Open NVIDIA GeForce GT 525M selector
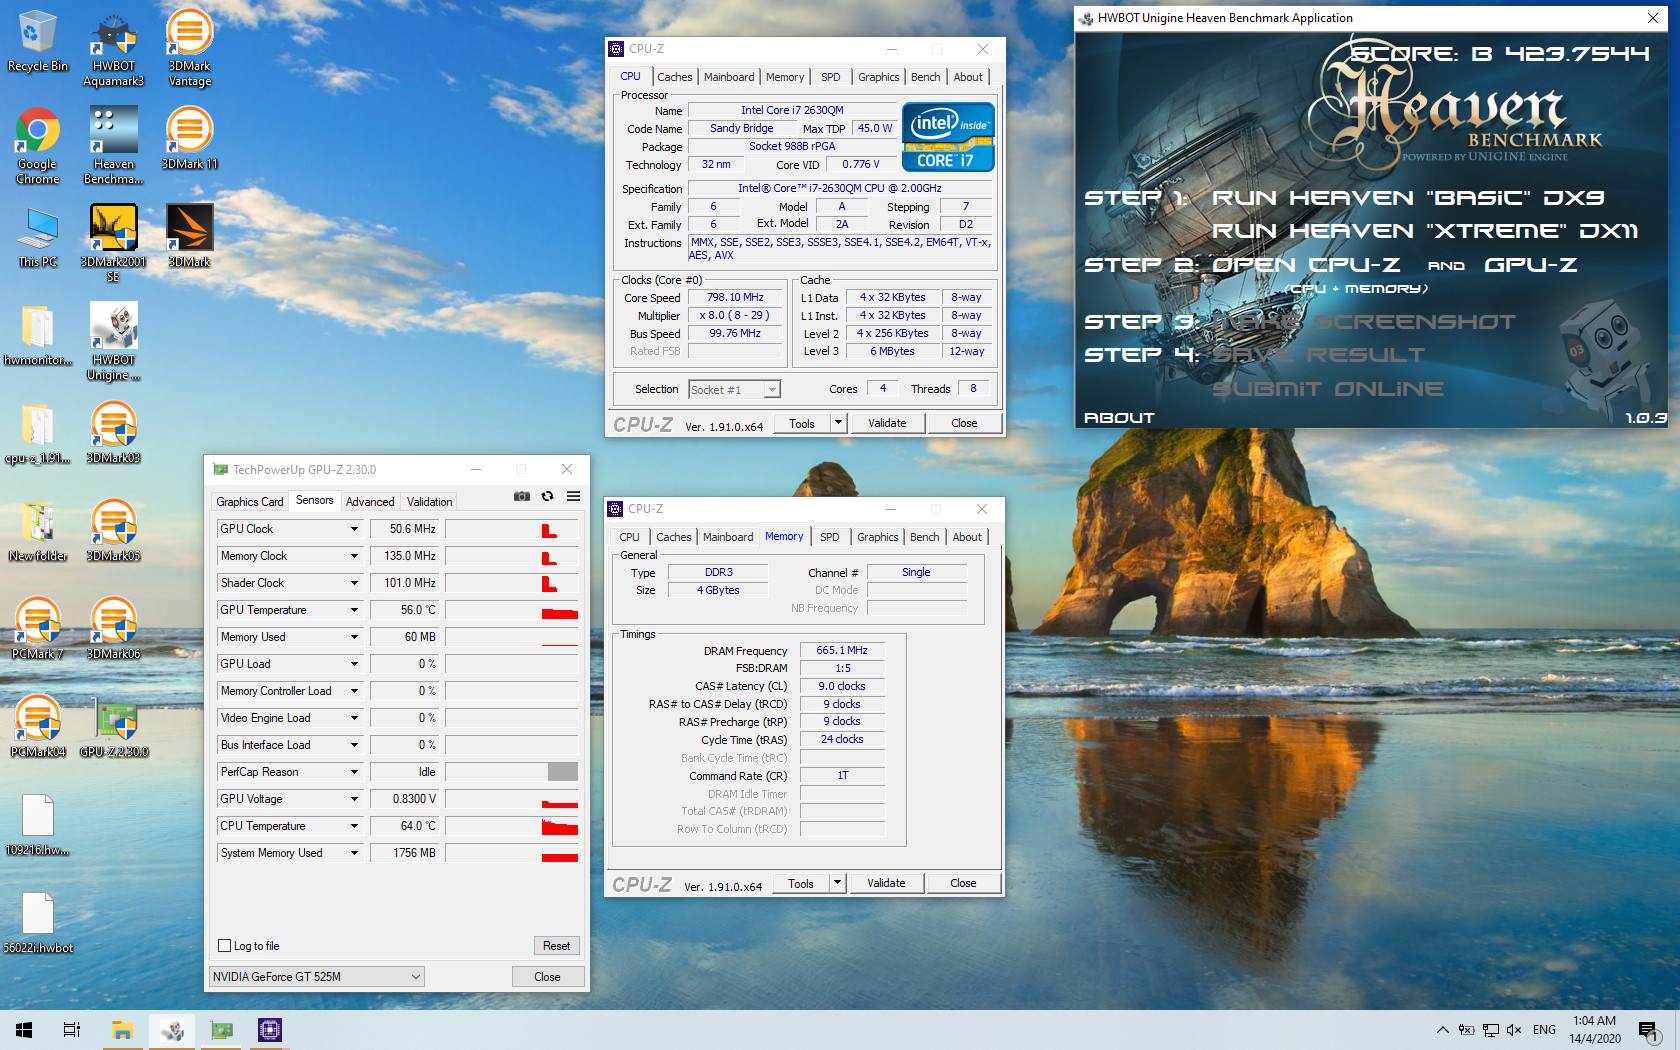Viewport: 1680px width, 1050px height. pyautogui.click(x=317, y=976)
